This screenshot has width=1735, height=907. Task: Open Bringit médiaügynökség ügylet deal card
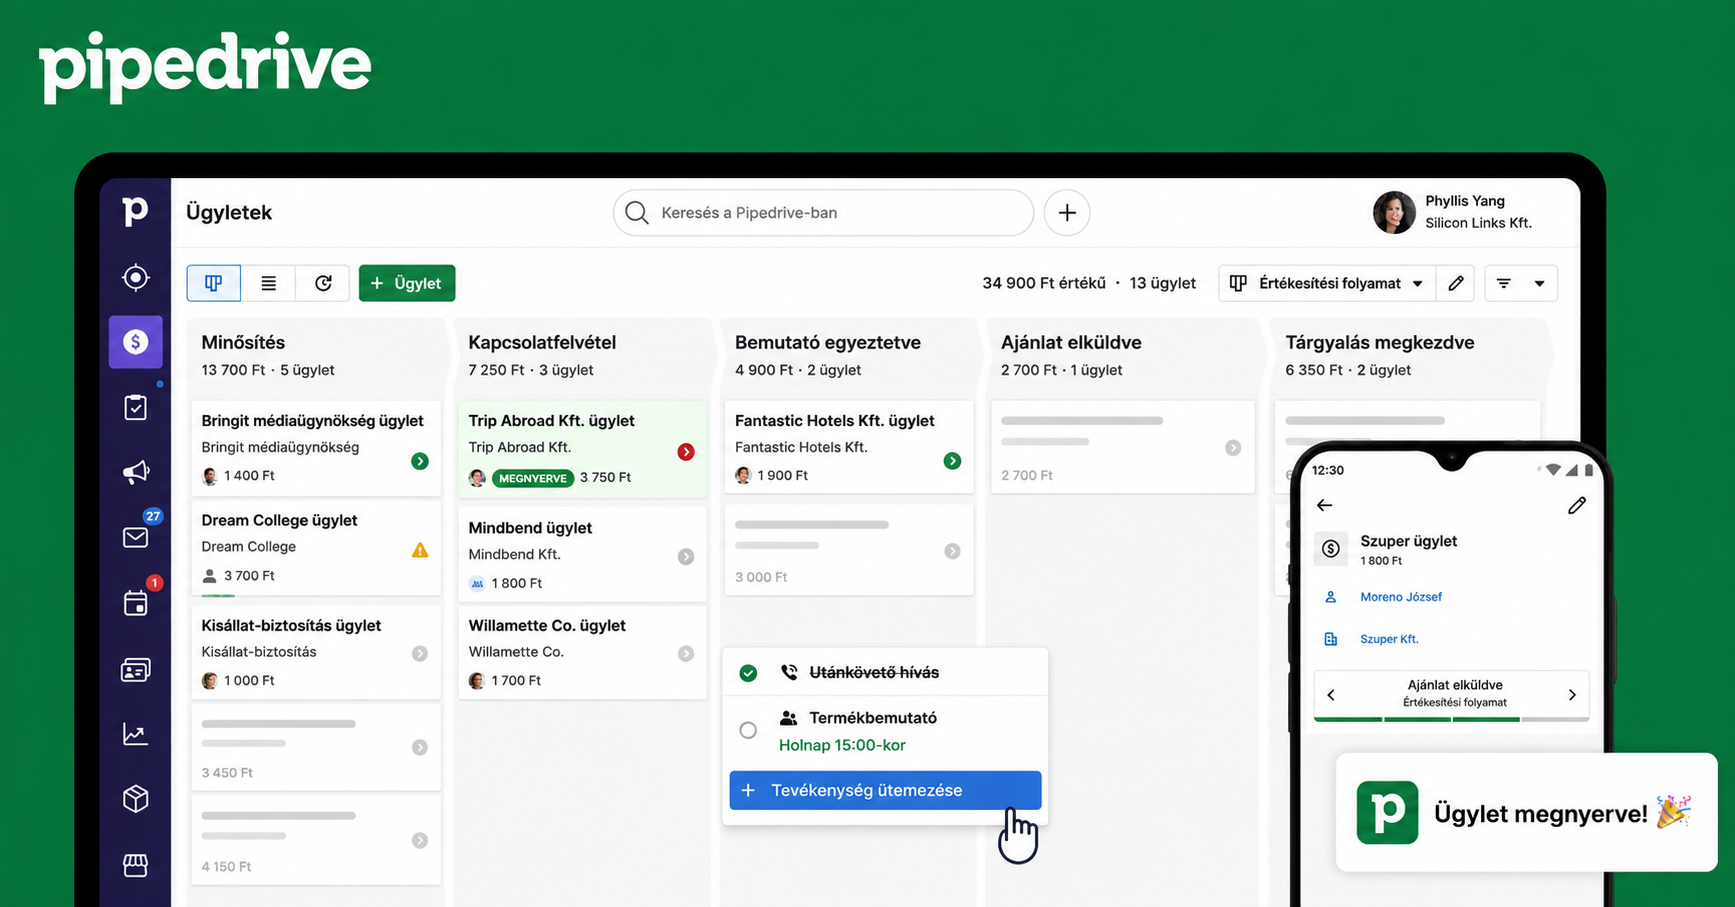(316, 447)
